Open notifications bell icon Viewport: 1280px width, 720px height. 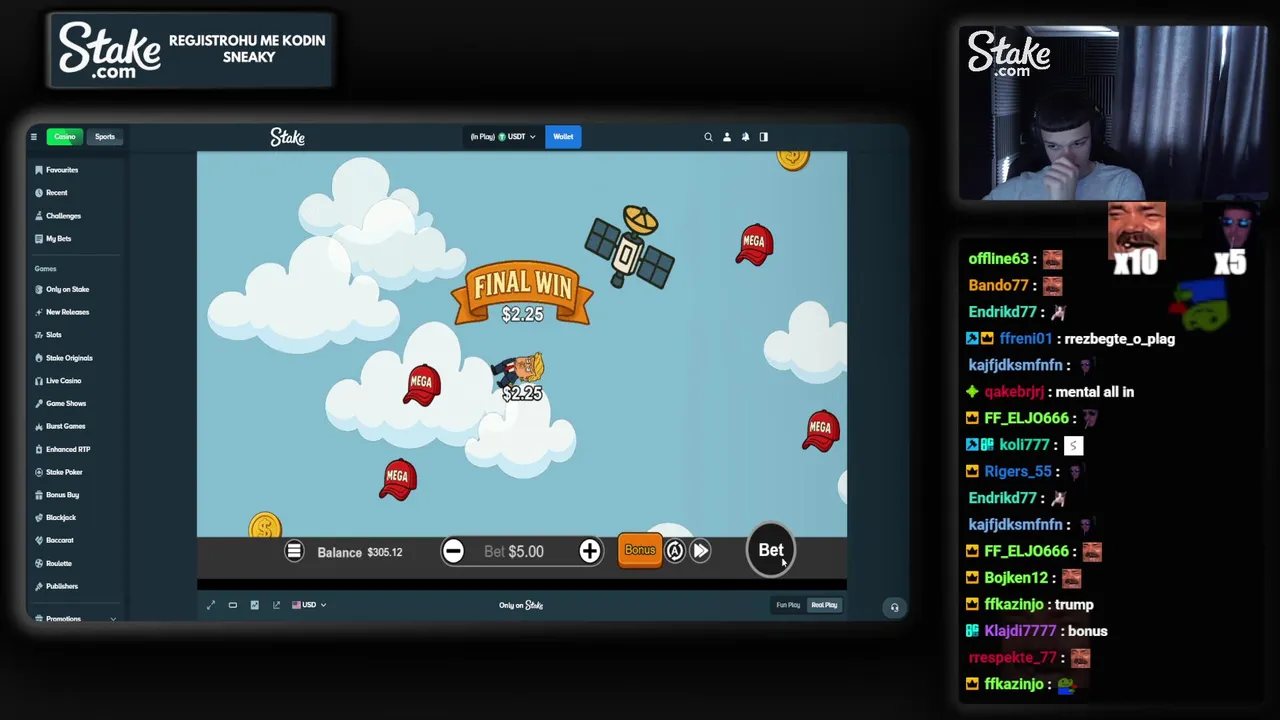(745, 137)
